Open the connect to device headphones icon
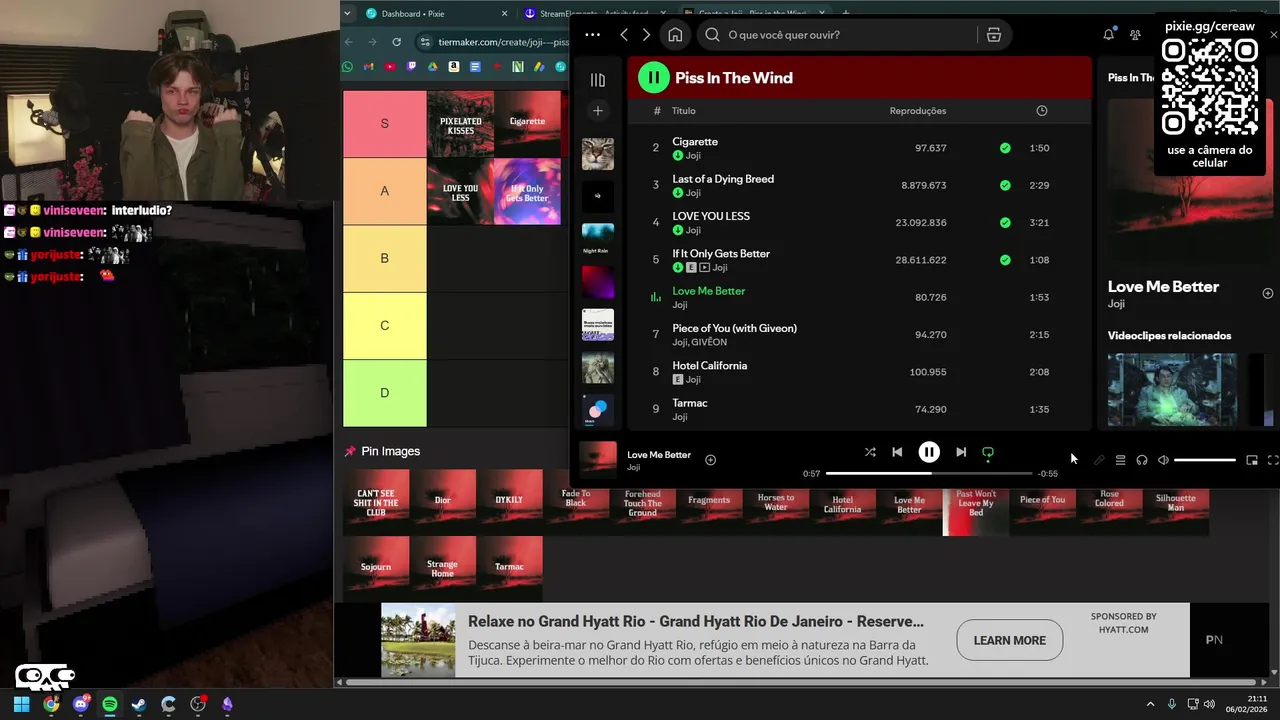 point(1142,460)
